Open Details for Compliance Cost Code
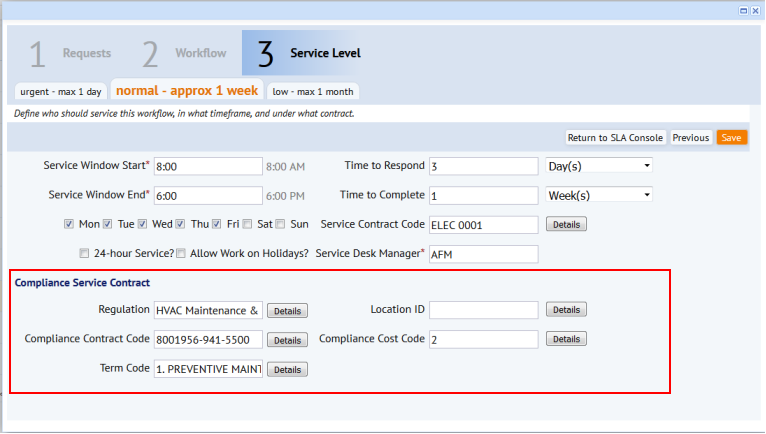Viewport: 766px width, 434px height. [x=566, y=339]
